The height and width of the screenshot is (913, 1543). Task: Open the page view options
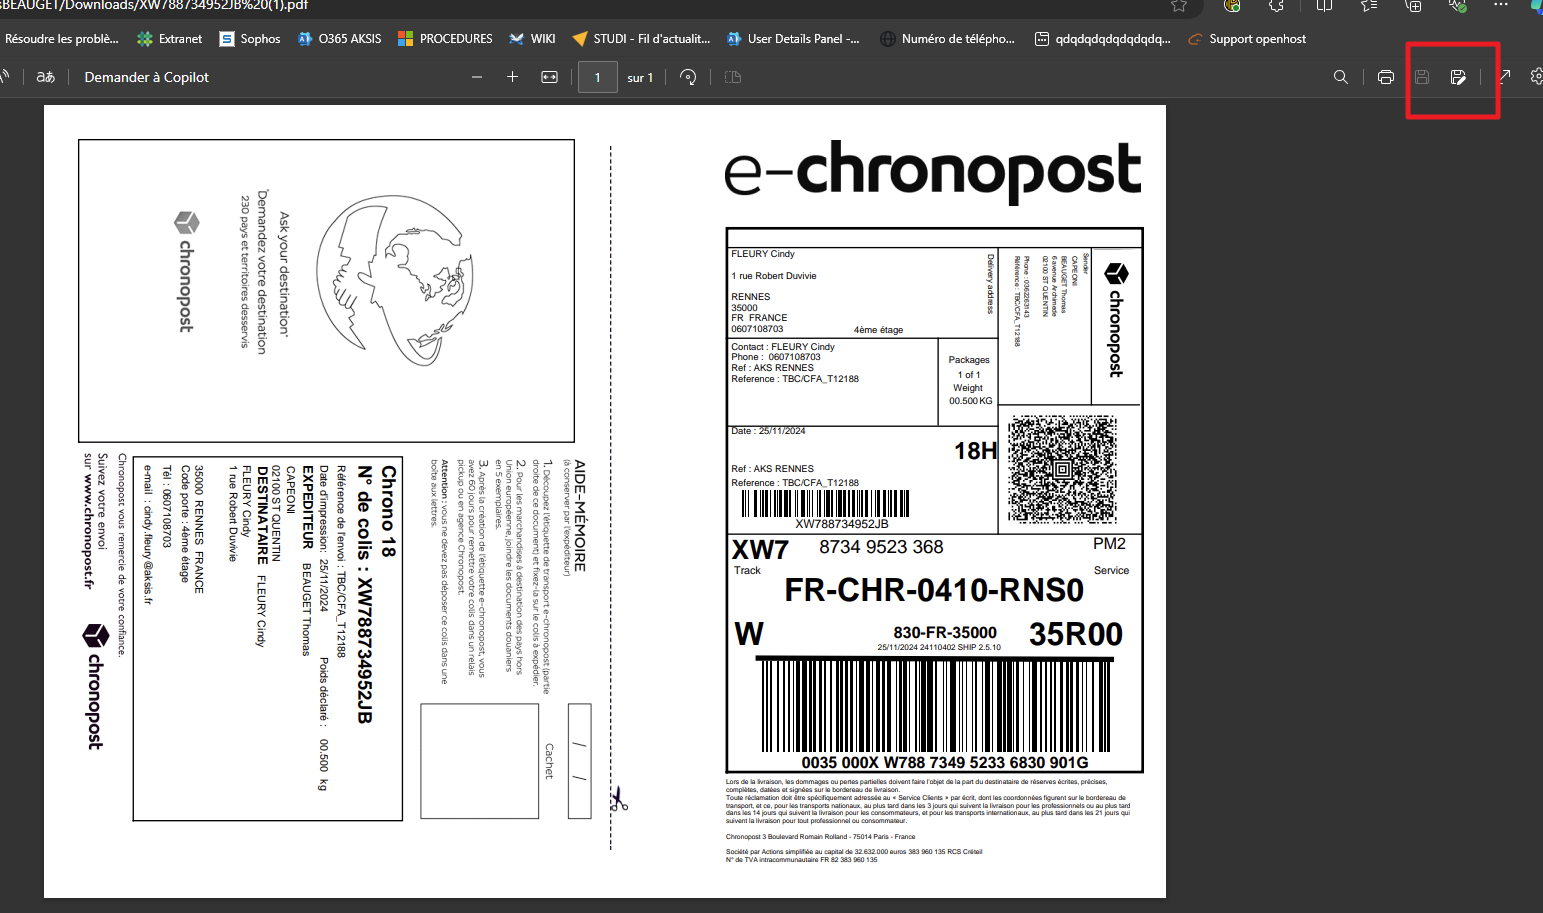coord(733,77)
